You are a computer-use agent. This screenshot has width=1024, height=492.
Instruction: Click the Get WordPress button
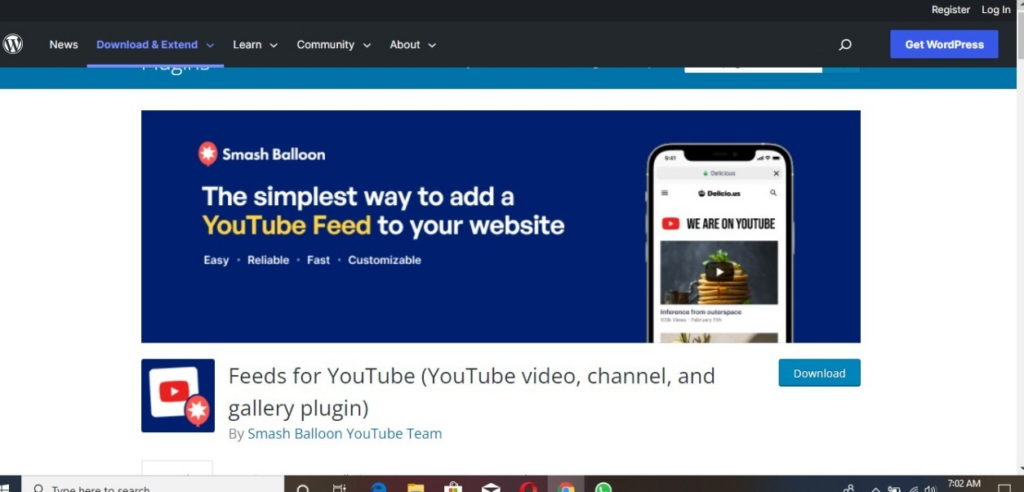pos(944,44)
